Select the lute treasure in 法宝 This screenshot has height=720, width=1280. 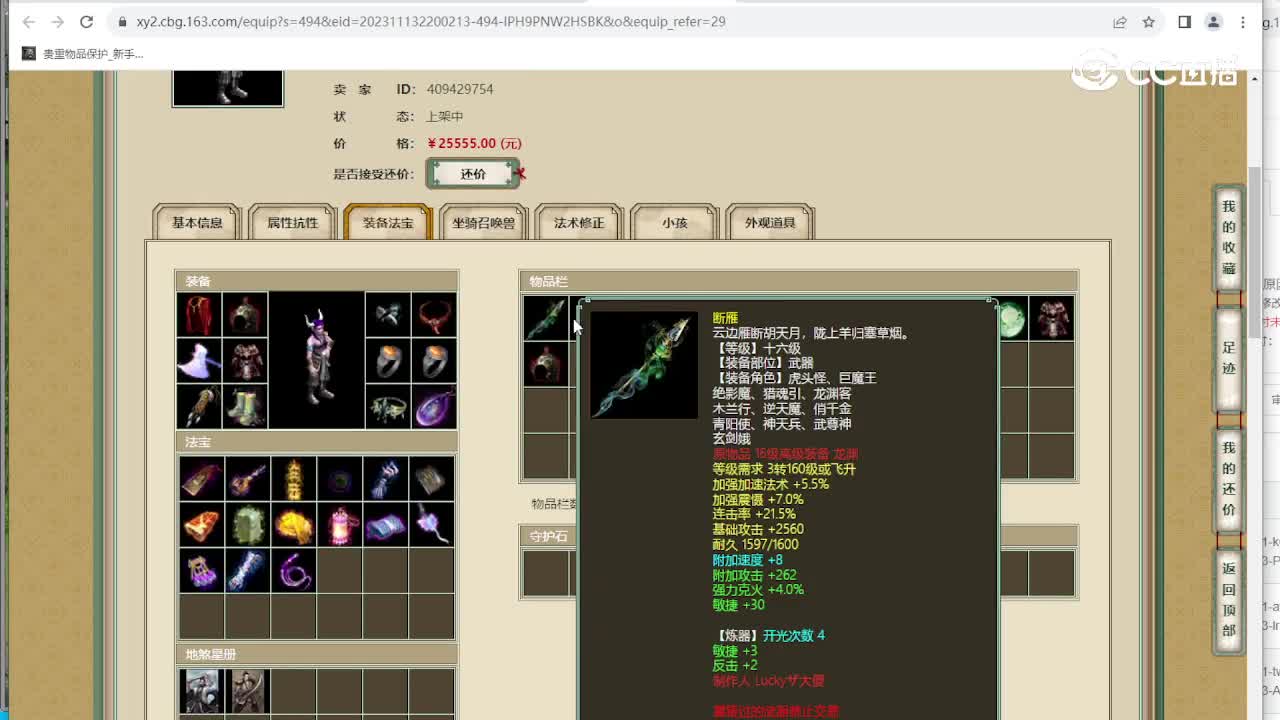(248, 479)
